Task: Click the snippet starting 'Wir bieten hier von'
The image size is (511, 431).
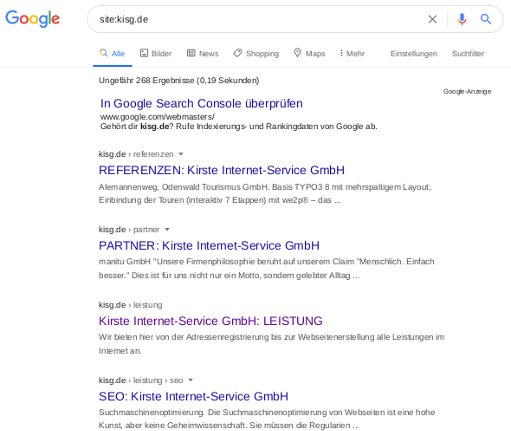Action: (271, 344)
